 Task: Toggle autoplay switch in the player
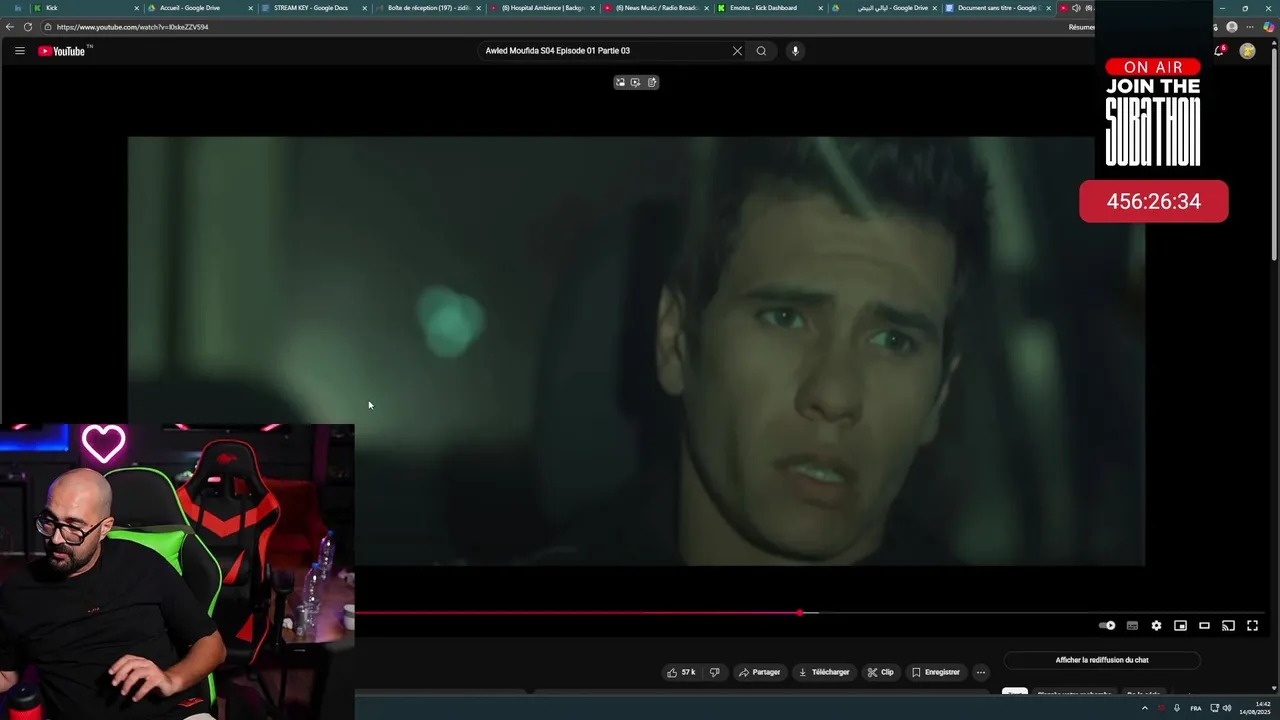tap(1107, 626)
